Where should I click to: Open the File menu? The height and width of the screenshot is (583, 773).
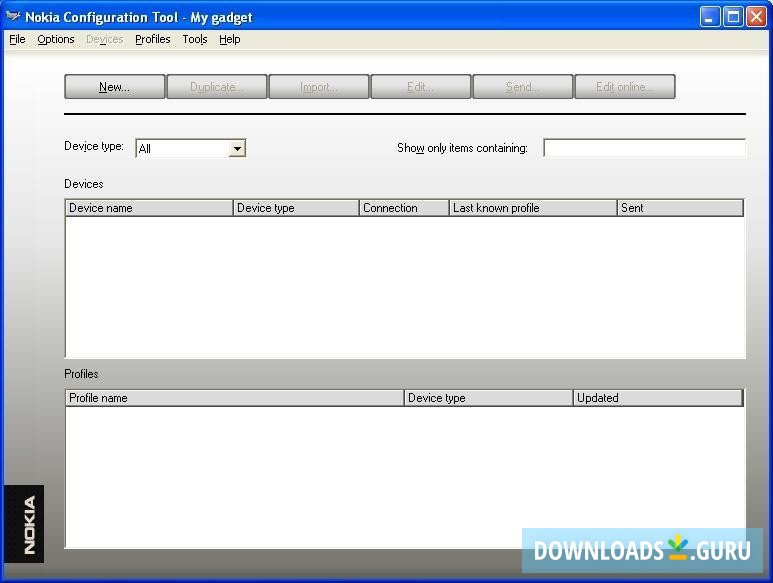point(17,39)
